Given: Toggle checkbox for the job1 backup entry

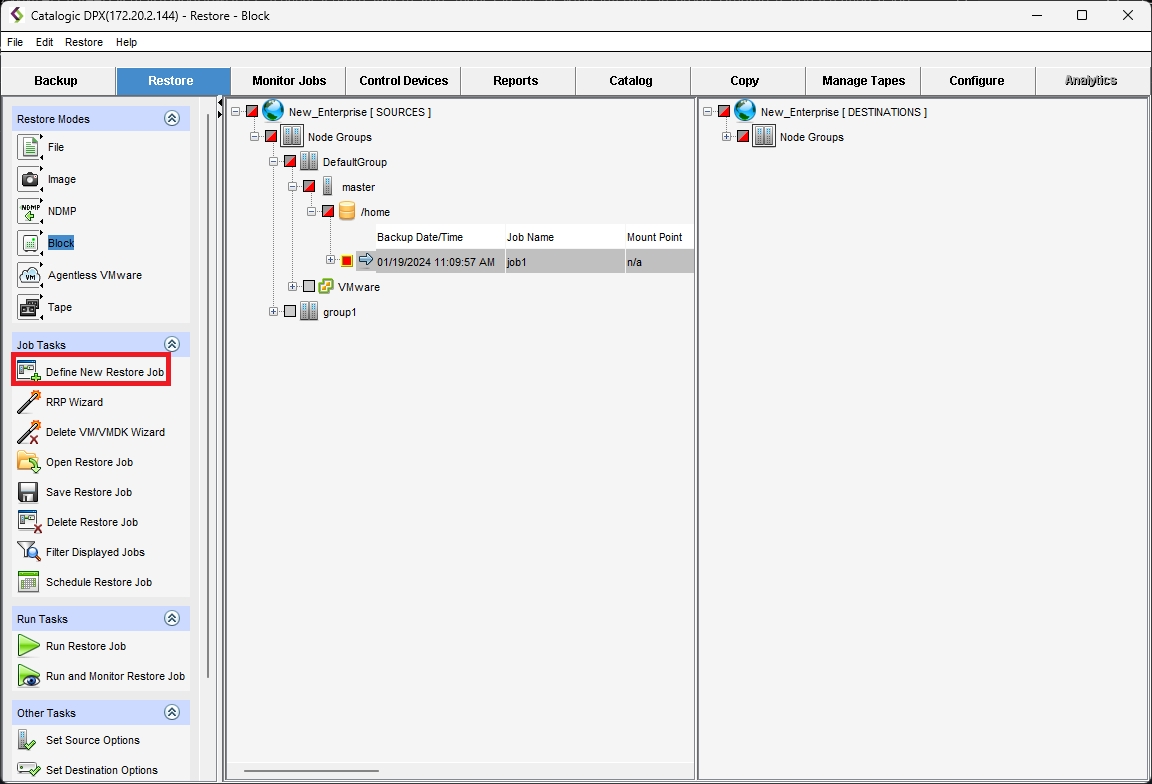Looking at the screenshot, I should tap(347, 261).
